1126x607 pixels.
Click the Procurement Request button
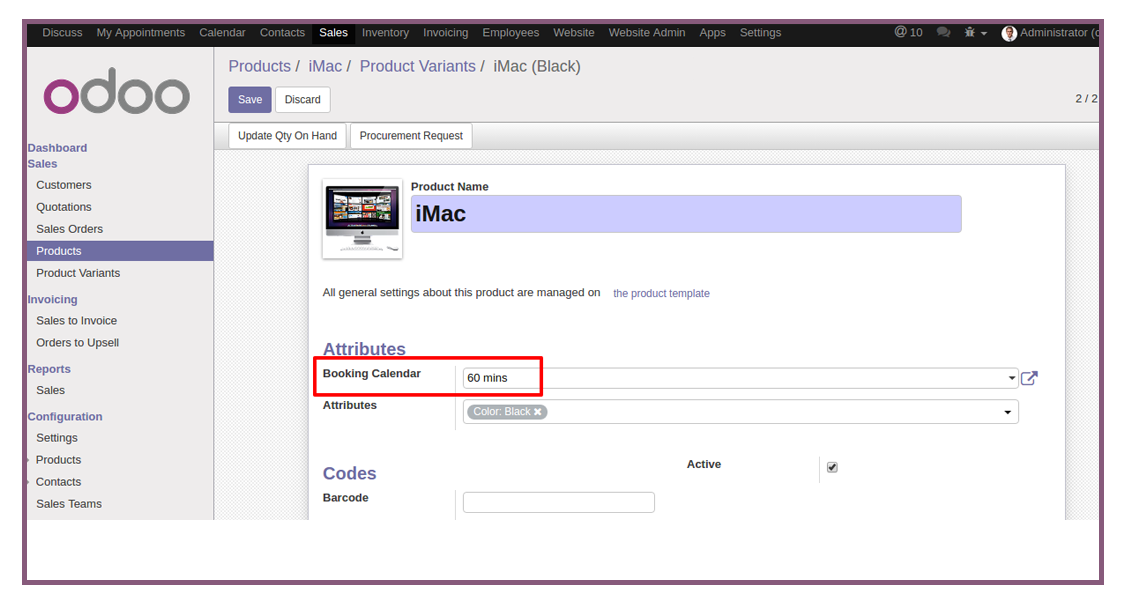[411, 136]
